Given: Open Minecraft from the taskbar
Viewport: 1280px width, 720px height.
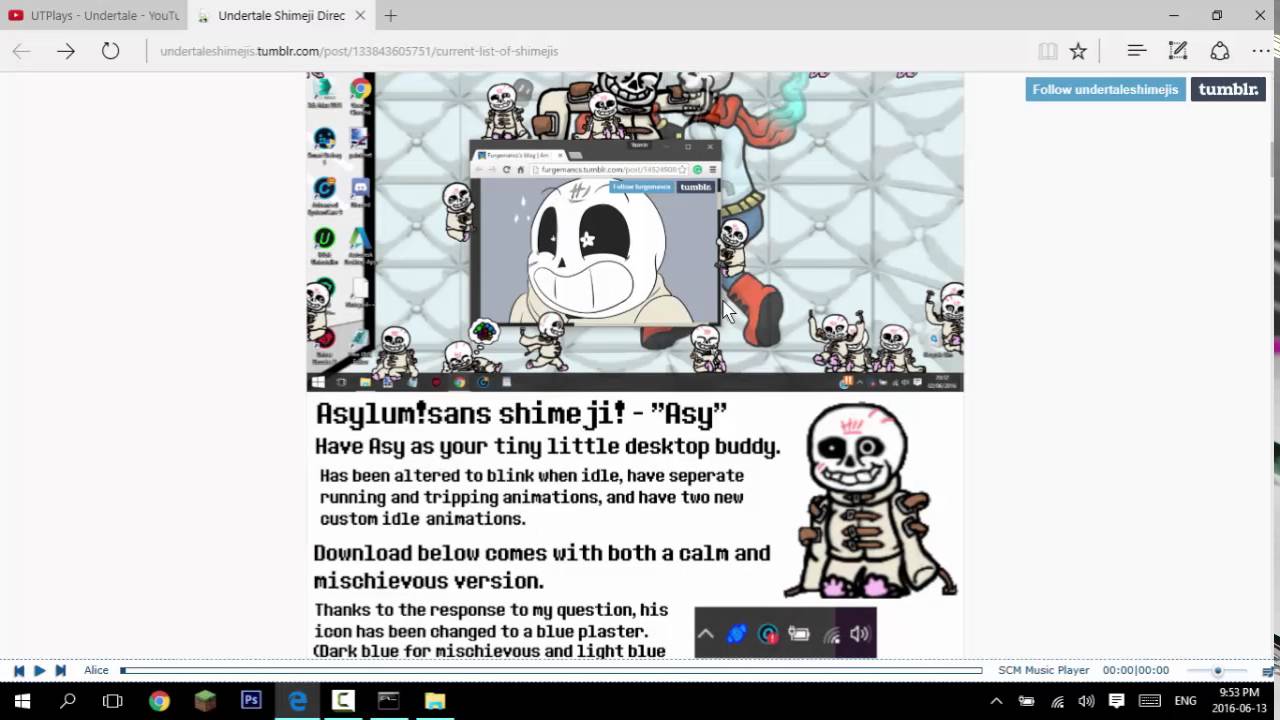Looking at the screenshot, I should [x=205, y=701].
